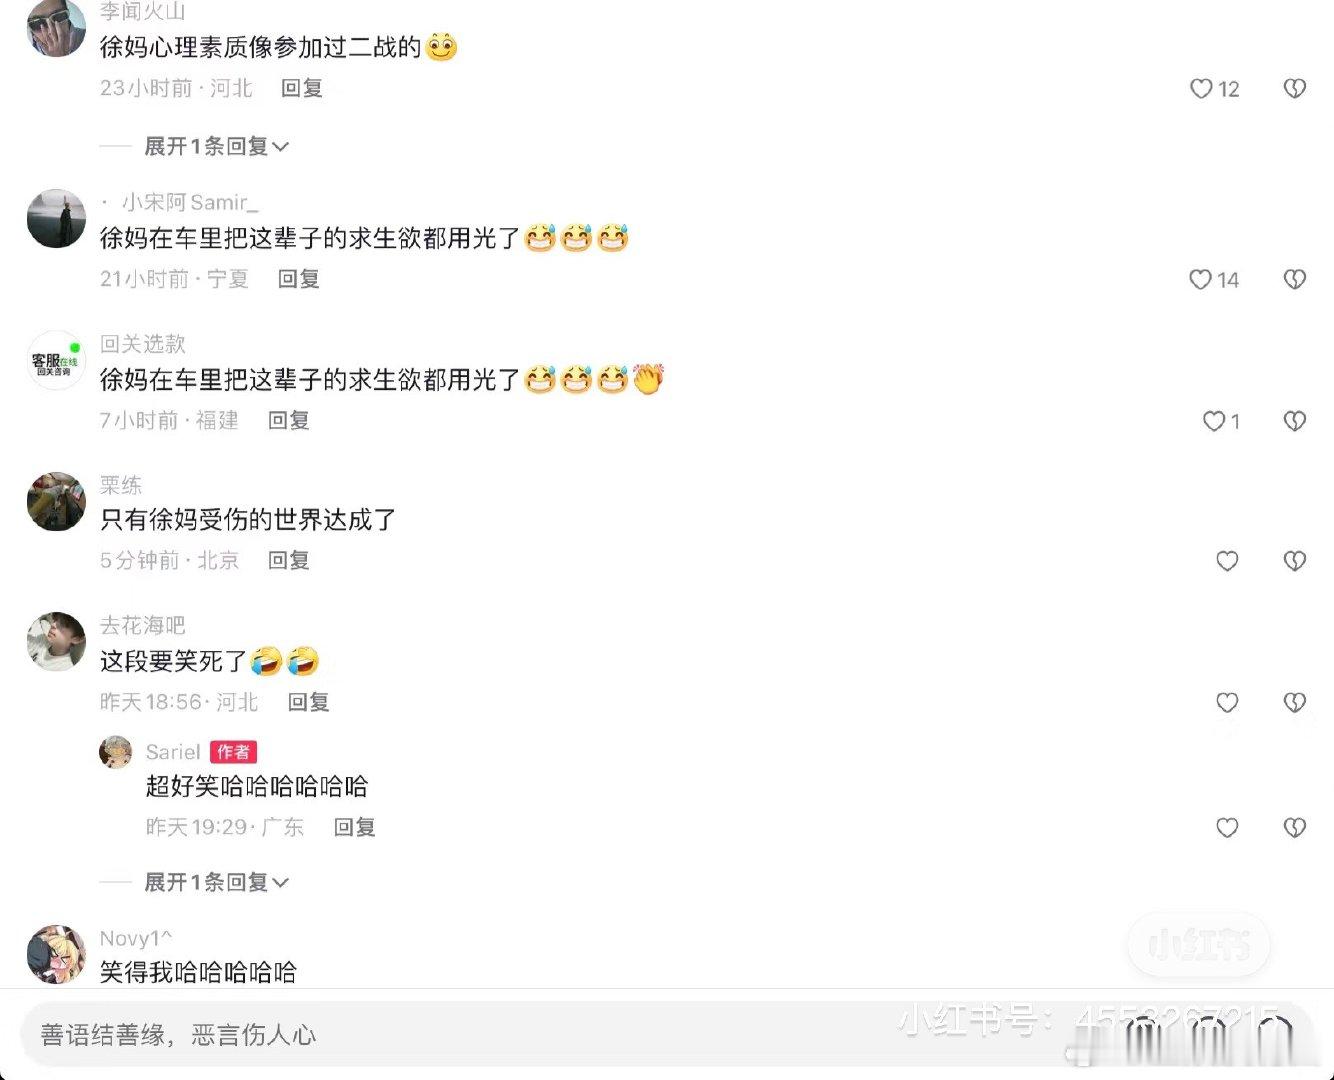Dislike the comment by 李闻火山
Screen dimensions: 1334x1080
pyautogui.click(x=1294, y=89)
